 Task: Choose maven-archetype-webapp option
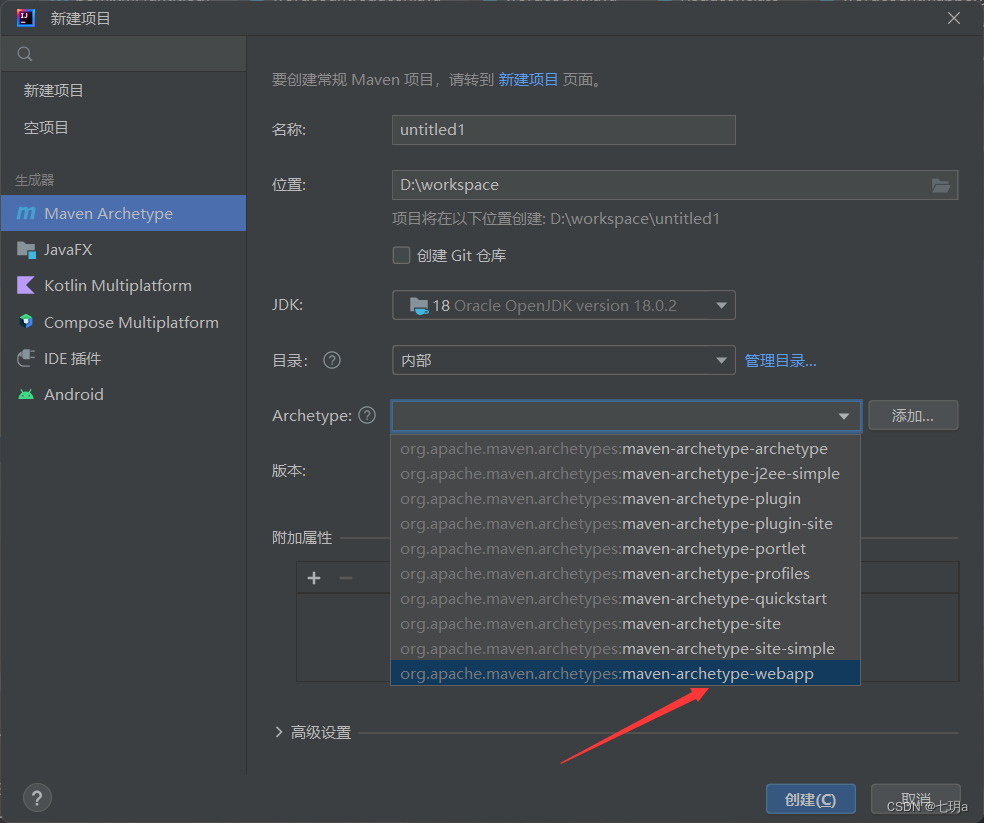[625, 673]
